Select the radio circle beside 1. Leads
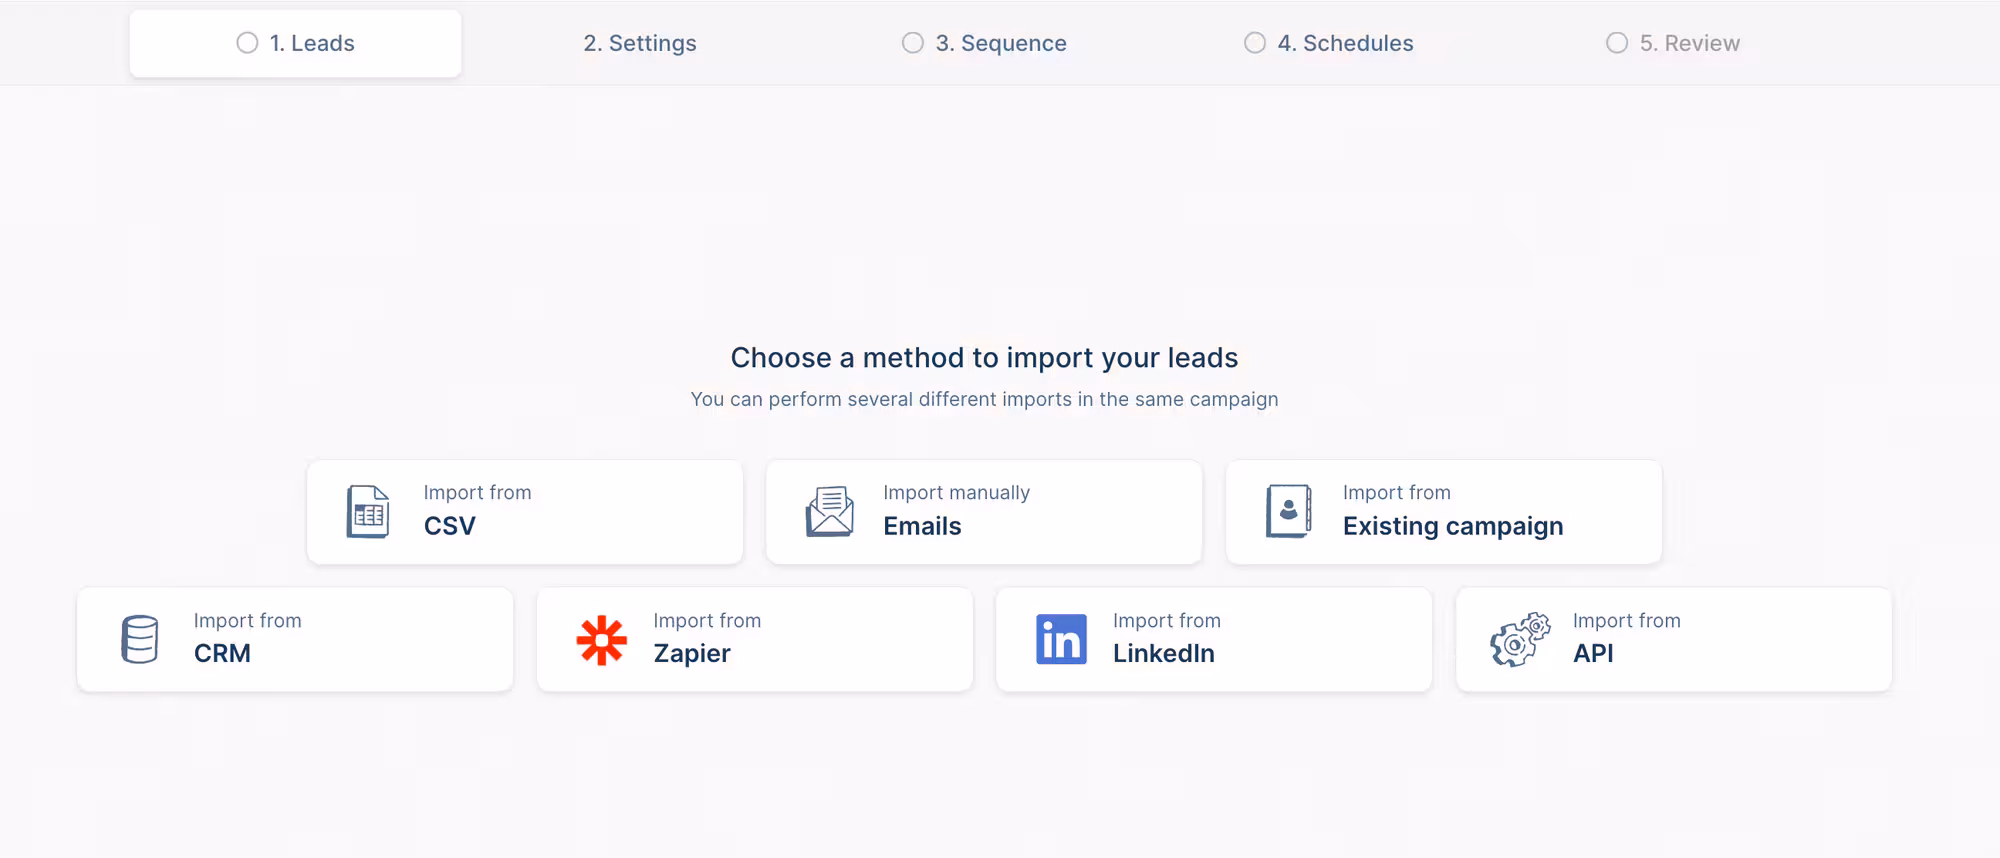 (x=247, y=43)
